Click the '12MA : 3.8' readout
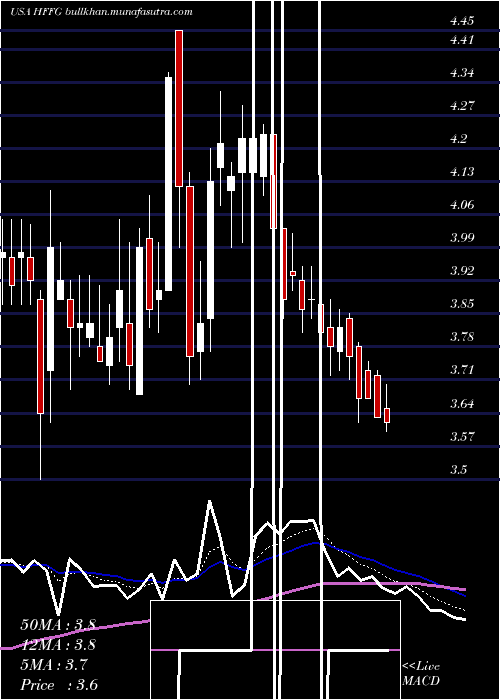Image resolution: width=500 pixels, height=700 pixels. pyautogui.click(x=58, y=645)
